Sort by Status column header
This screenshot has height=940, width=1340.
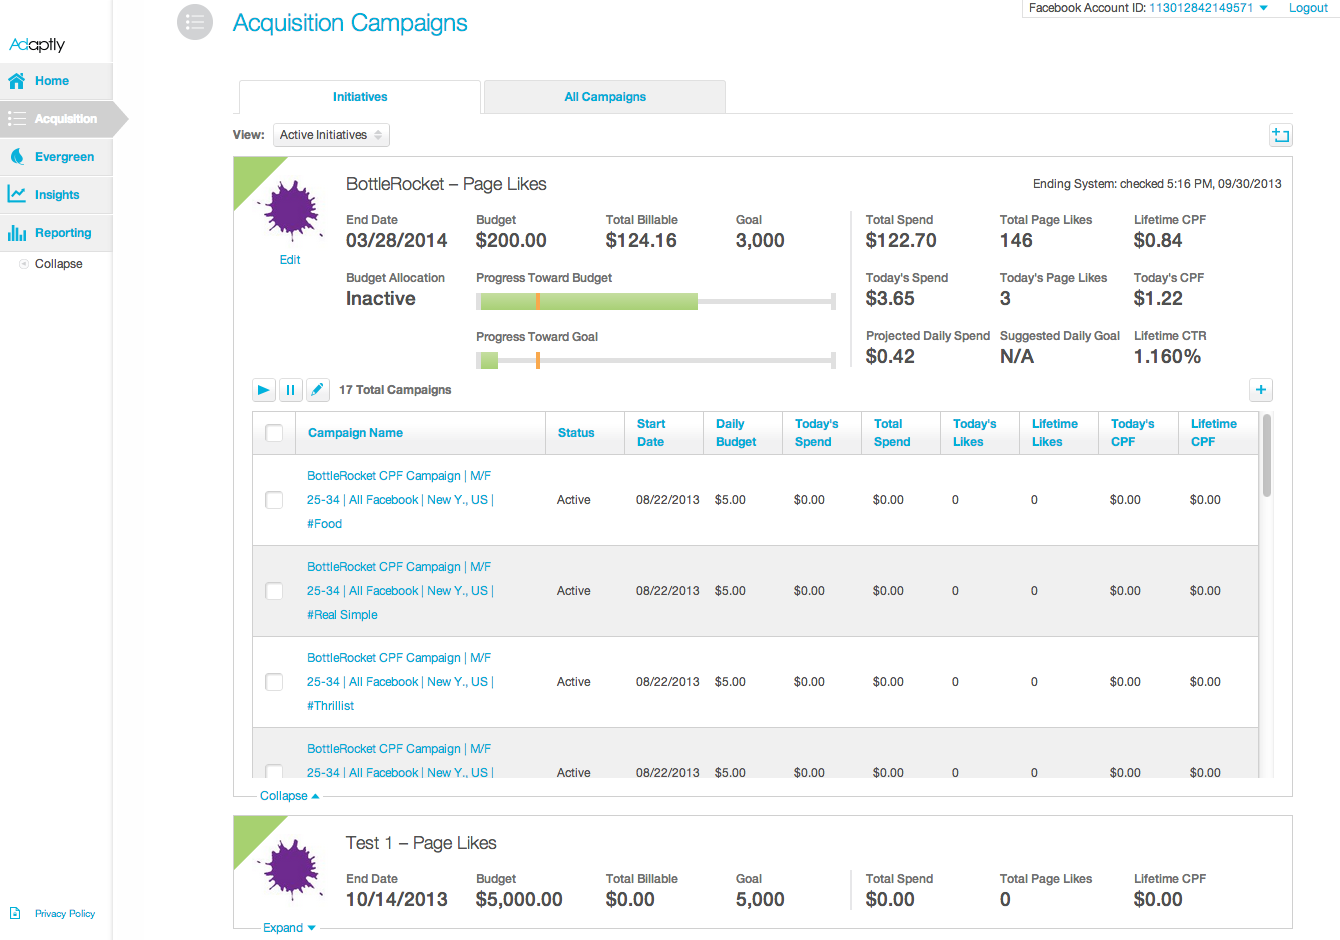[x=576, y=433]
